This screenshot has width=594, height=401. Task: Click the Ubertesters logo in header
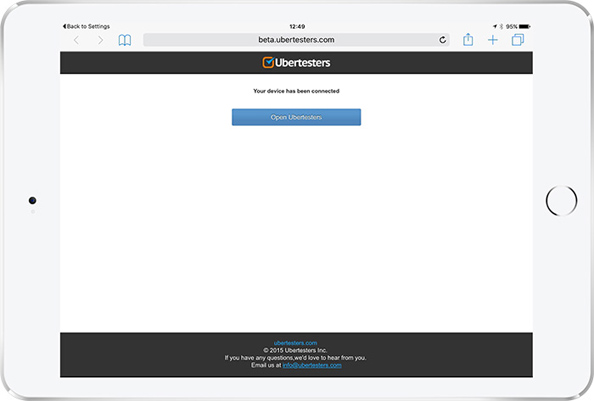click(296, 62)
